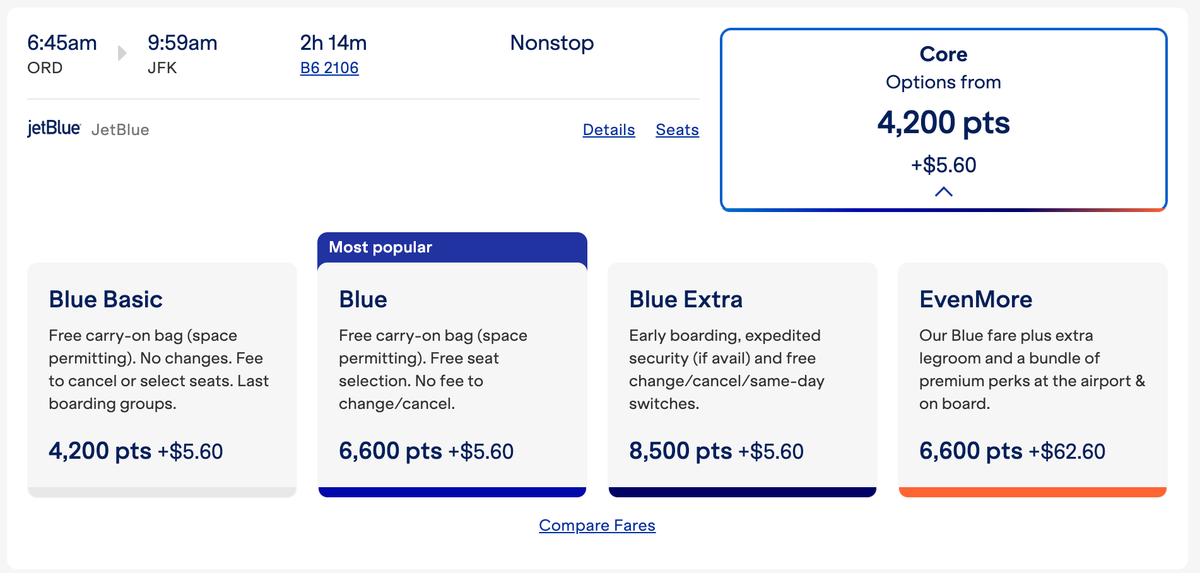Choose the Most popular Blue fare

coord(452,375)
